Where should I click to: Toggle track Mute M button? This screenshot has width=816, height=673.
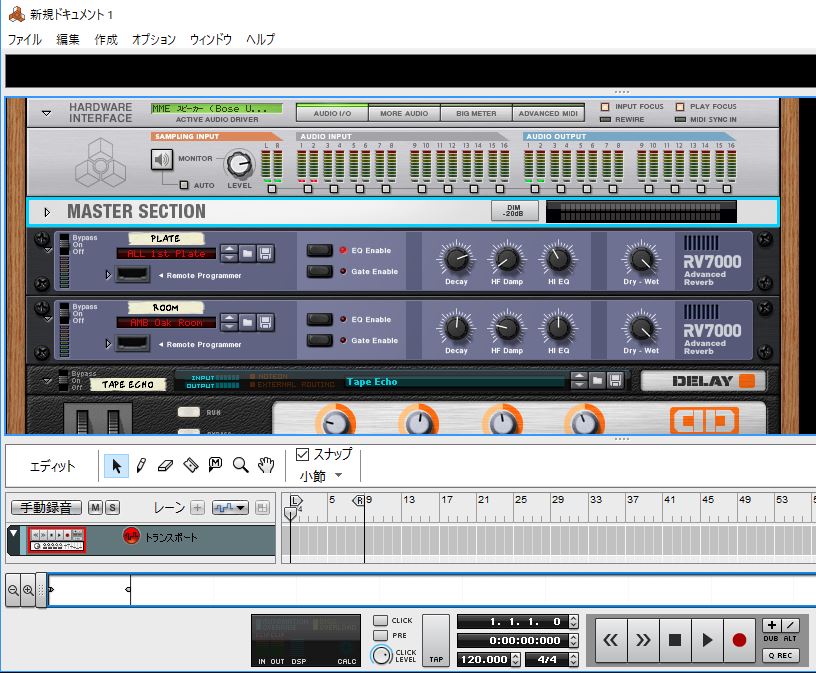95,507
